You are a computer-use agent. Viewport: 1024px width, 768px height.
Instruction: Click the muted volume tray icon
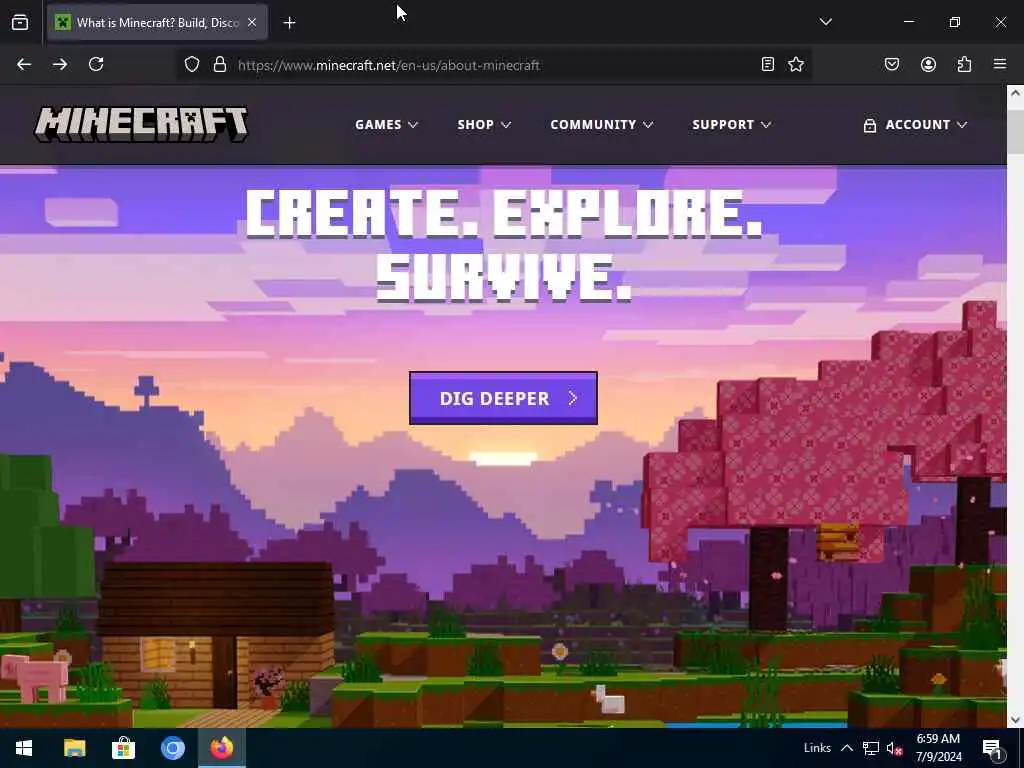point(894,748)
